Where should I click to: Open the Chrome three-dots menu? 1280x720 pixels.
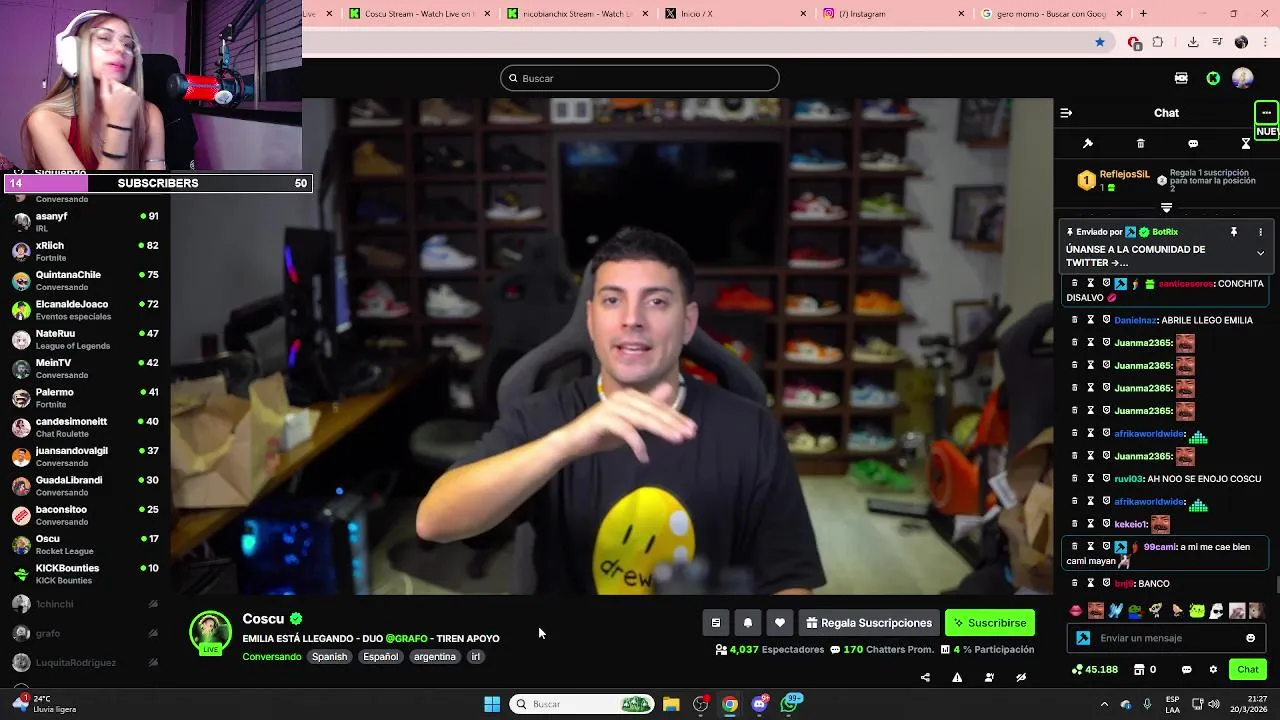(x=1266, y=42)
